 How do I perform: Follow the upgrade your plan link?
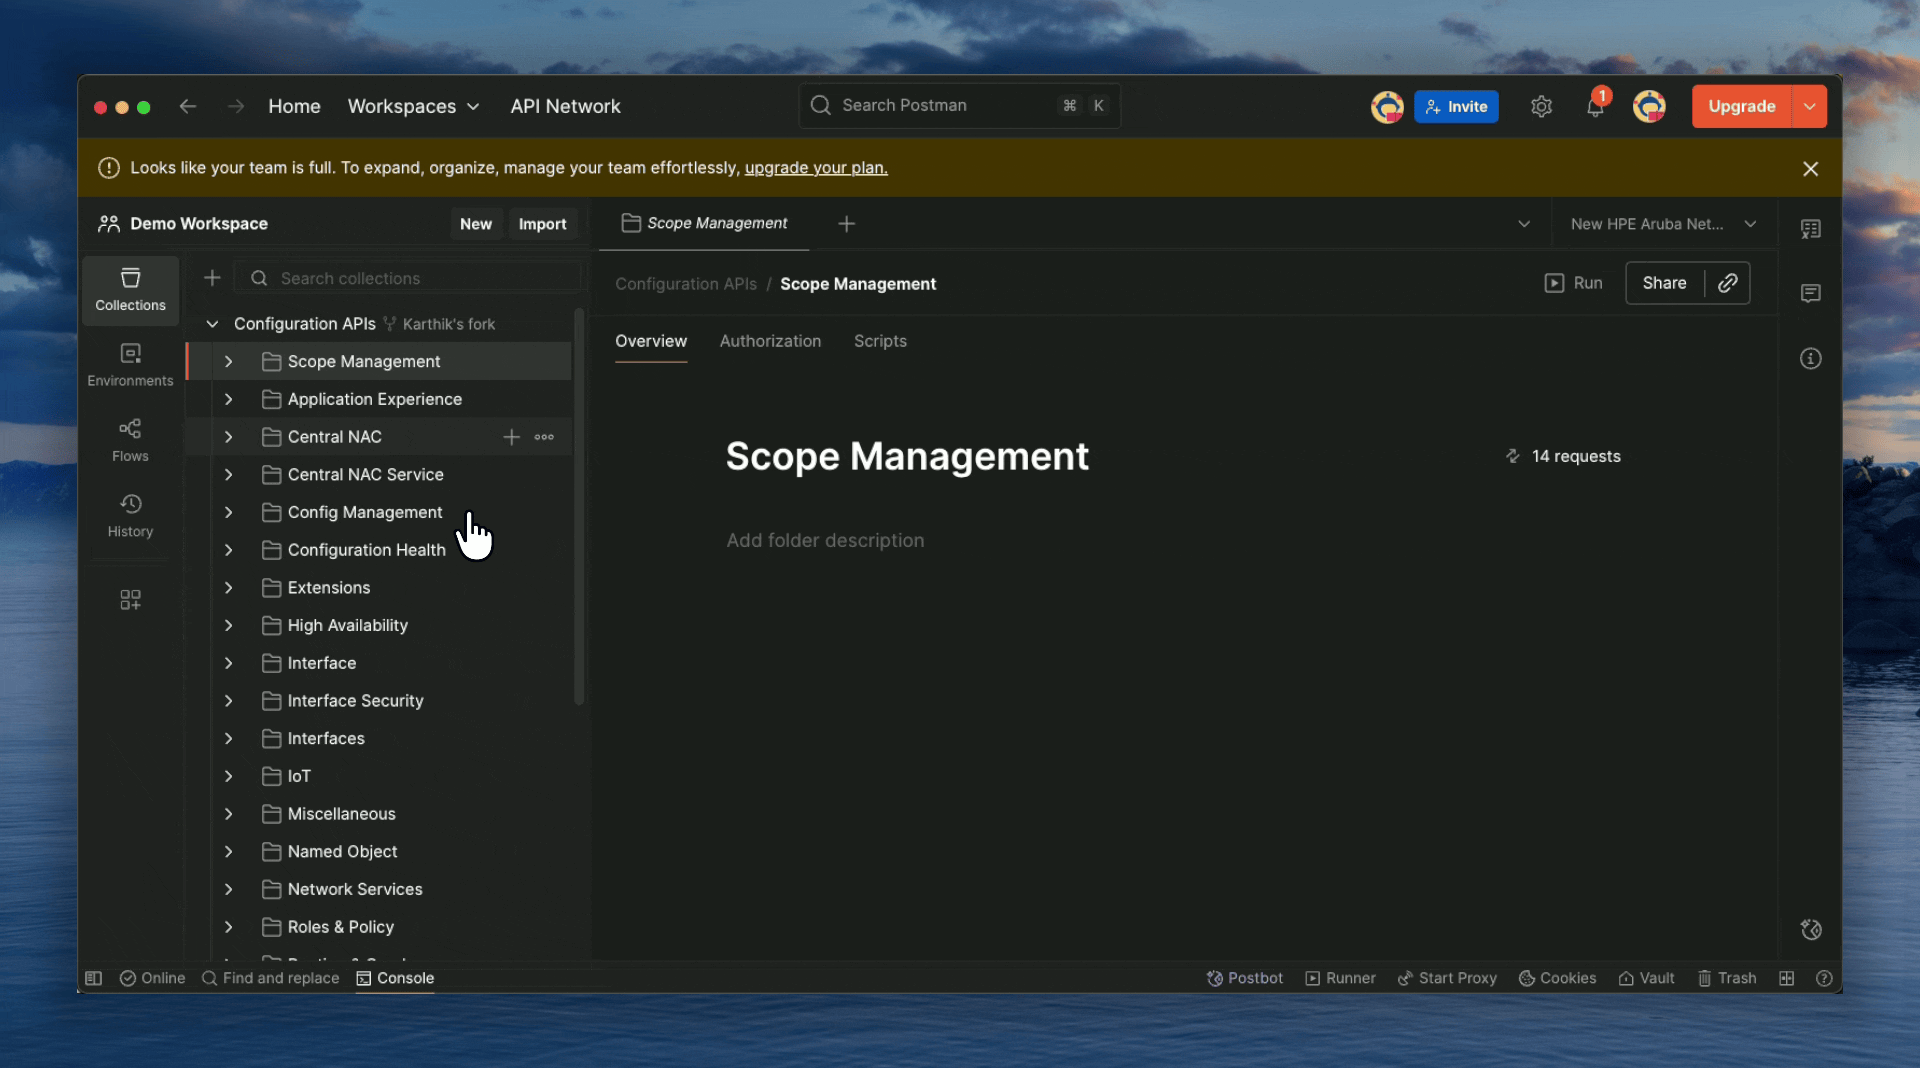coord(816,168)
